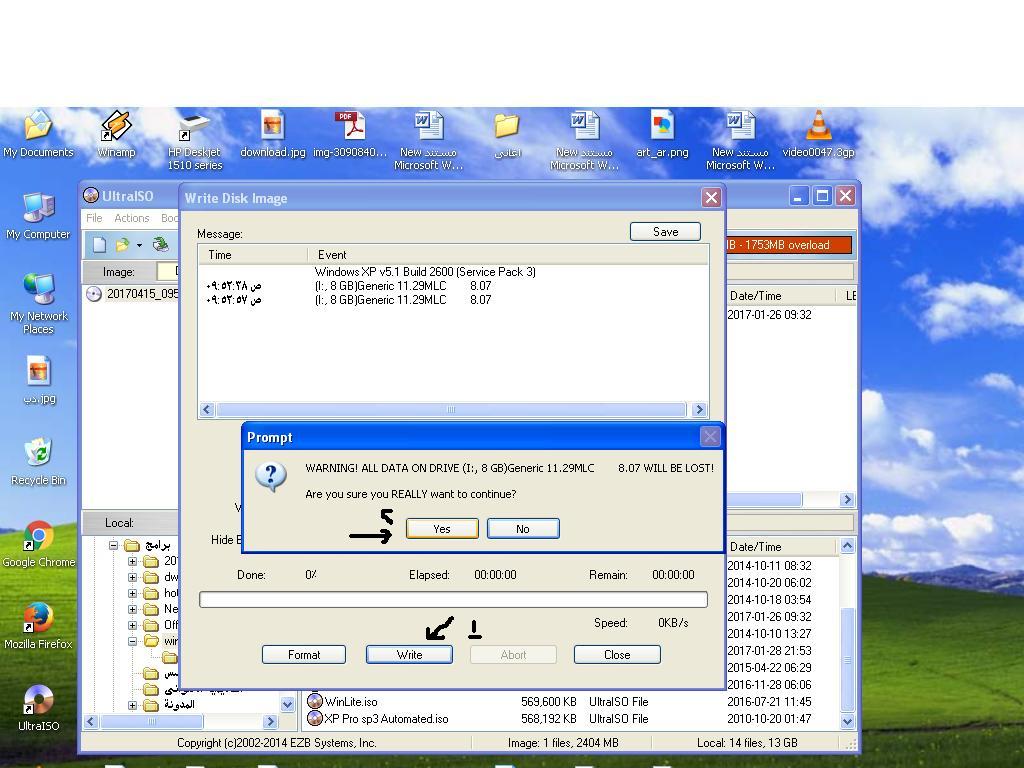Click the up arrow of local file list scrollbar
1024x768 pixels.
[x=847, y=546]
